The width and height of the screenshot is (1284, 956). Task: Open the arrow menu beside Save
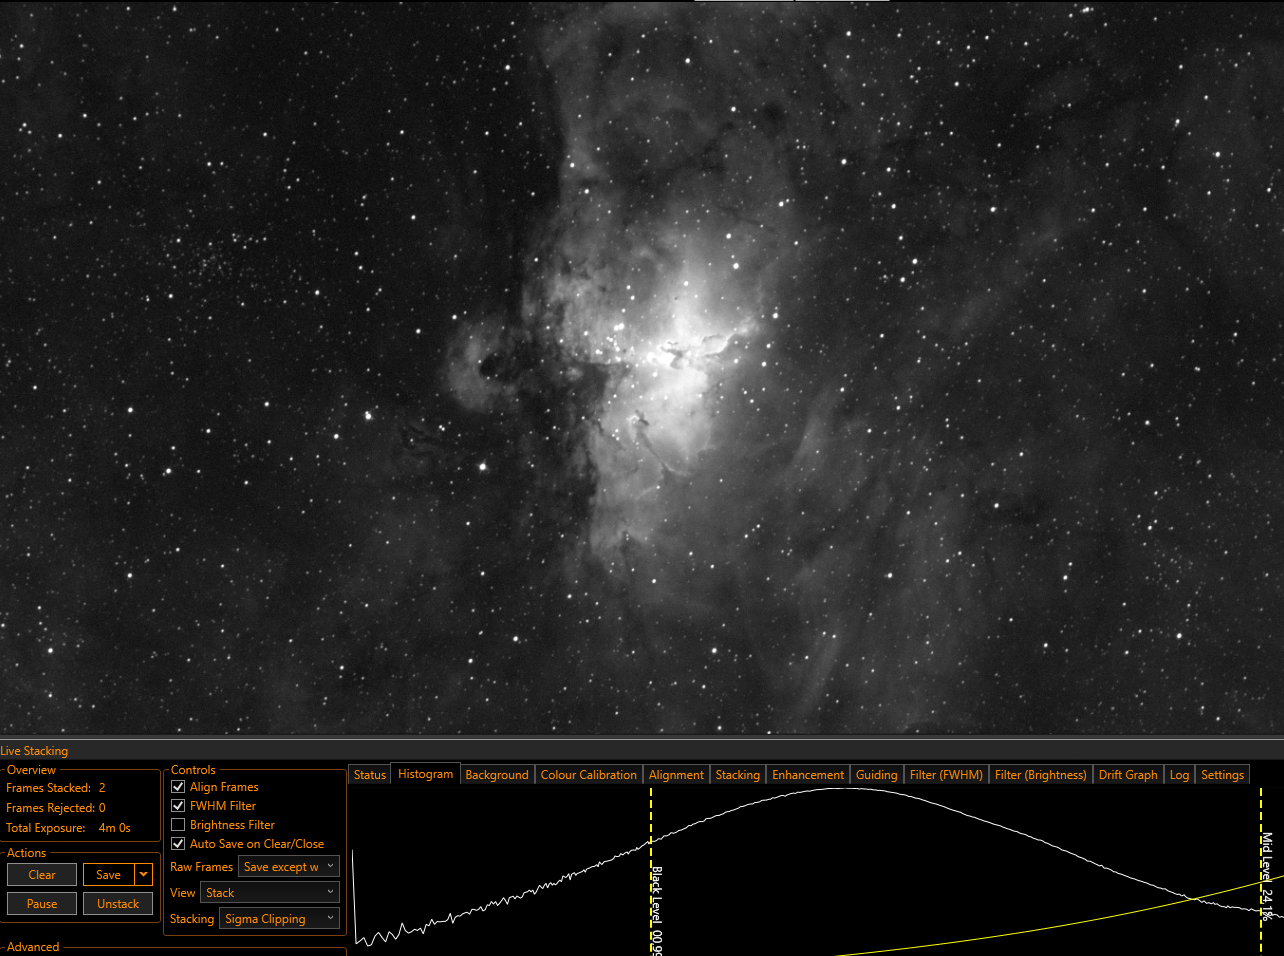click(x=144, y=875)
